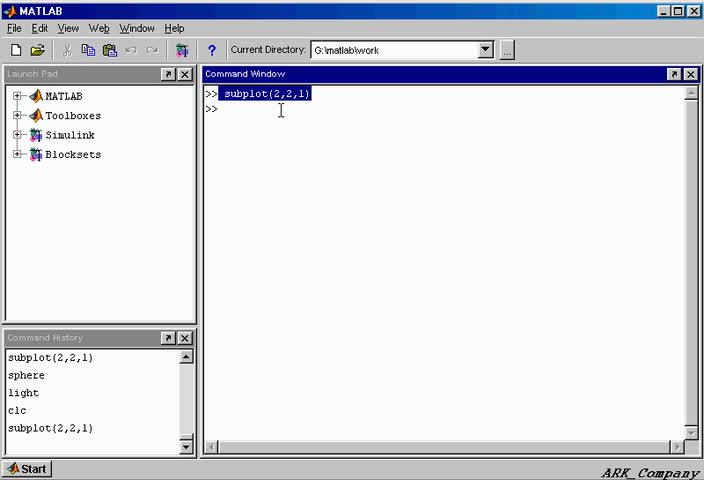Click the New file toolbar icon
The width and height of the screenshot is (704, 480).
click(16, 50)
